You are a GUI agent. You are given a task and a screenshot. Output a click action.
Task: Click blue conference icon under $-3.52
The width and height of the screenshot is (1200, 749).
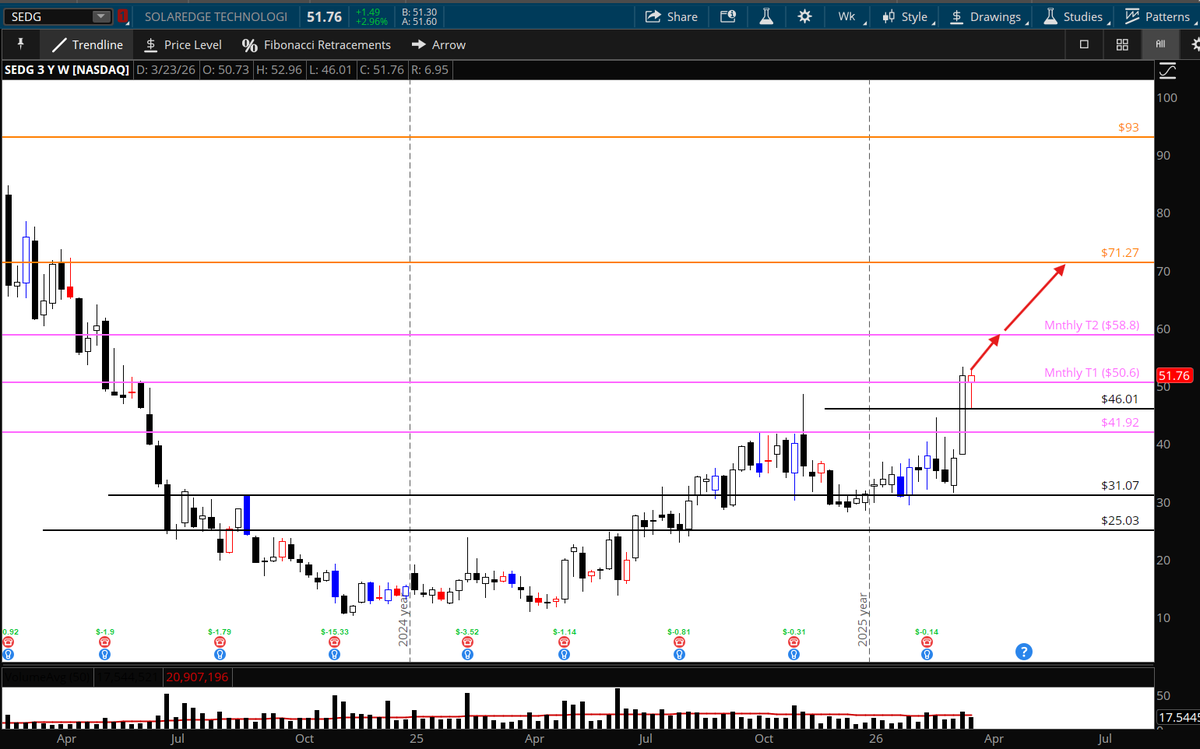point(467,654)
